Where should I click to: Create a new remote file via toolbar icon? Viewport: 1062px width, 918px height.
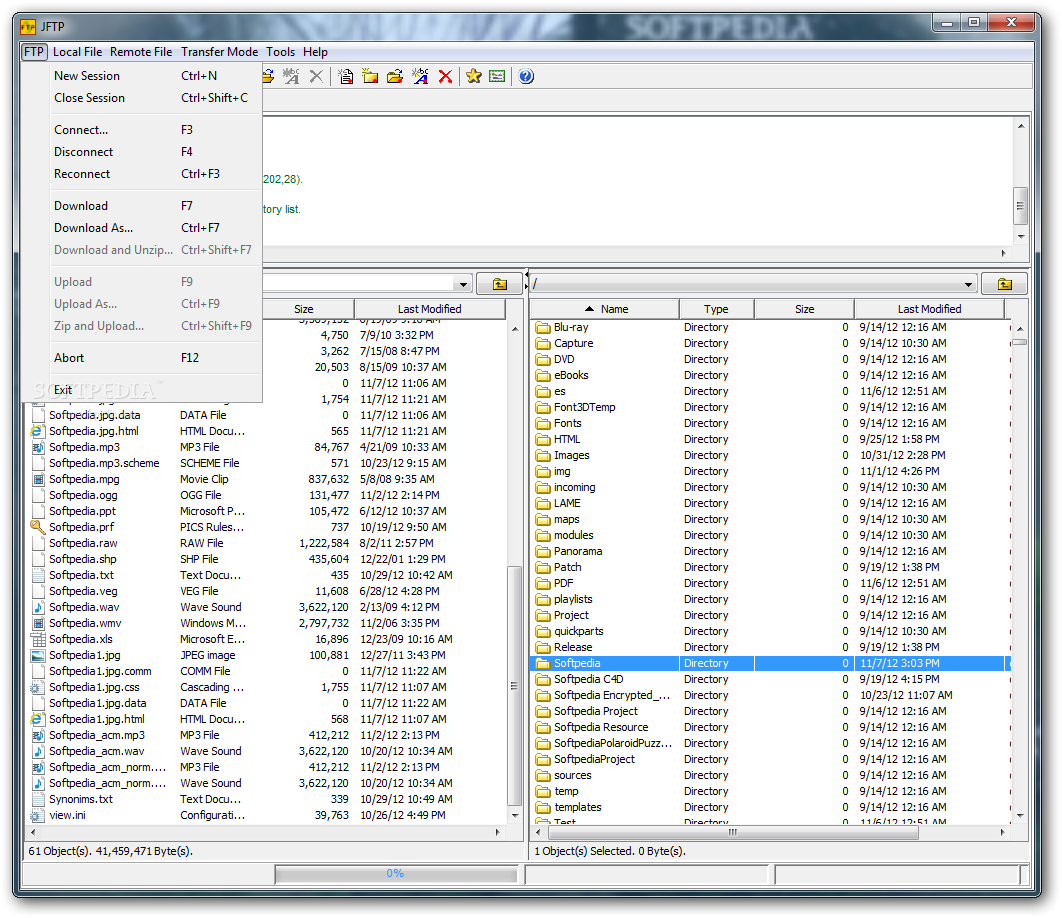click(345, 77)
